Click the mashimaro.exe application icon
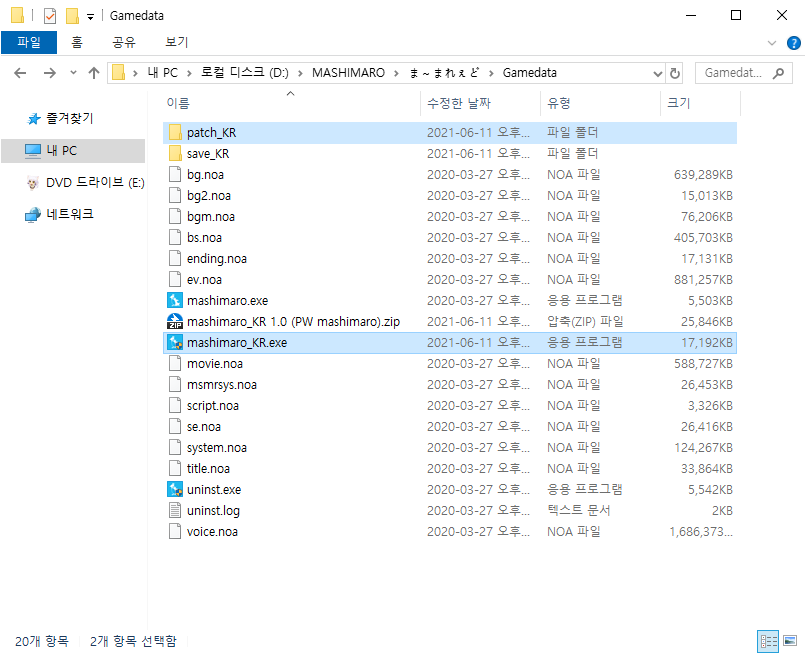 coord(175,300)
